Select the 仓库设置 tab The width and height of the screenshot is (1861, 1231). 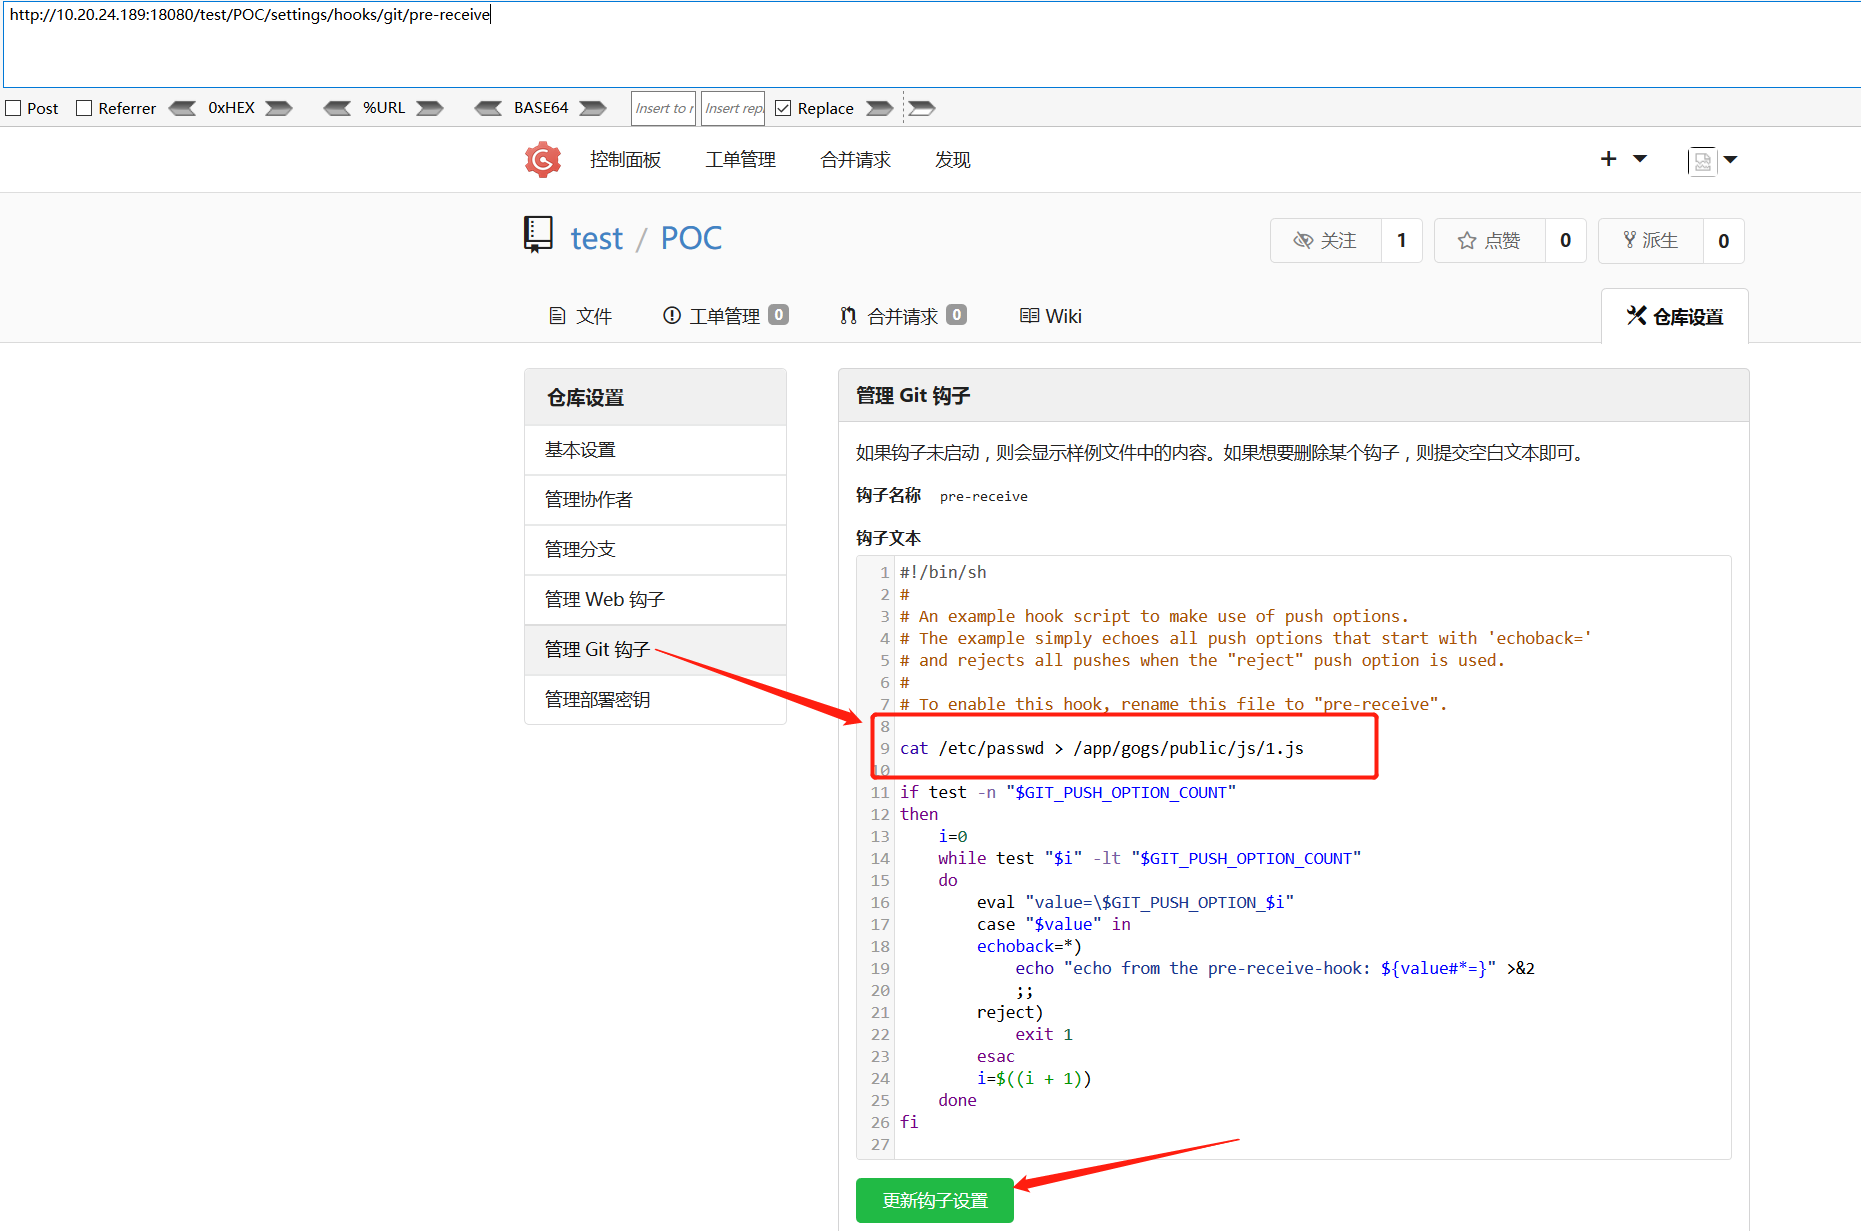click(1675, 317)
